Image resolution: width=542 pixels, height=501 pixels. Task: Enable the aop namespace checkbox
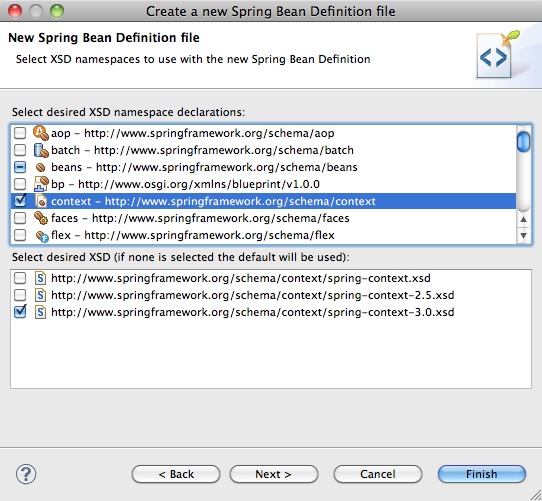pos(20,133)
